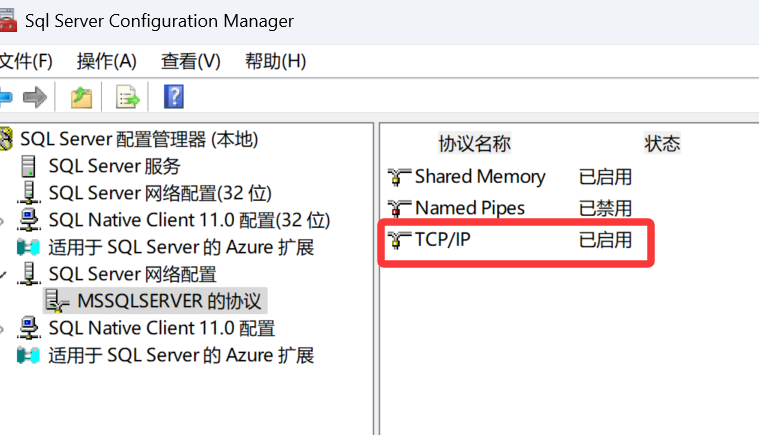This screenshot has height=435, width=759.
Task: Sort by the 状态 column header
Action: click(662, 143)
